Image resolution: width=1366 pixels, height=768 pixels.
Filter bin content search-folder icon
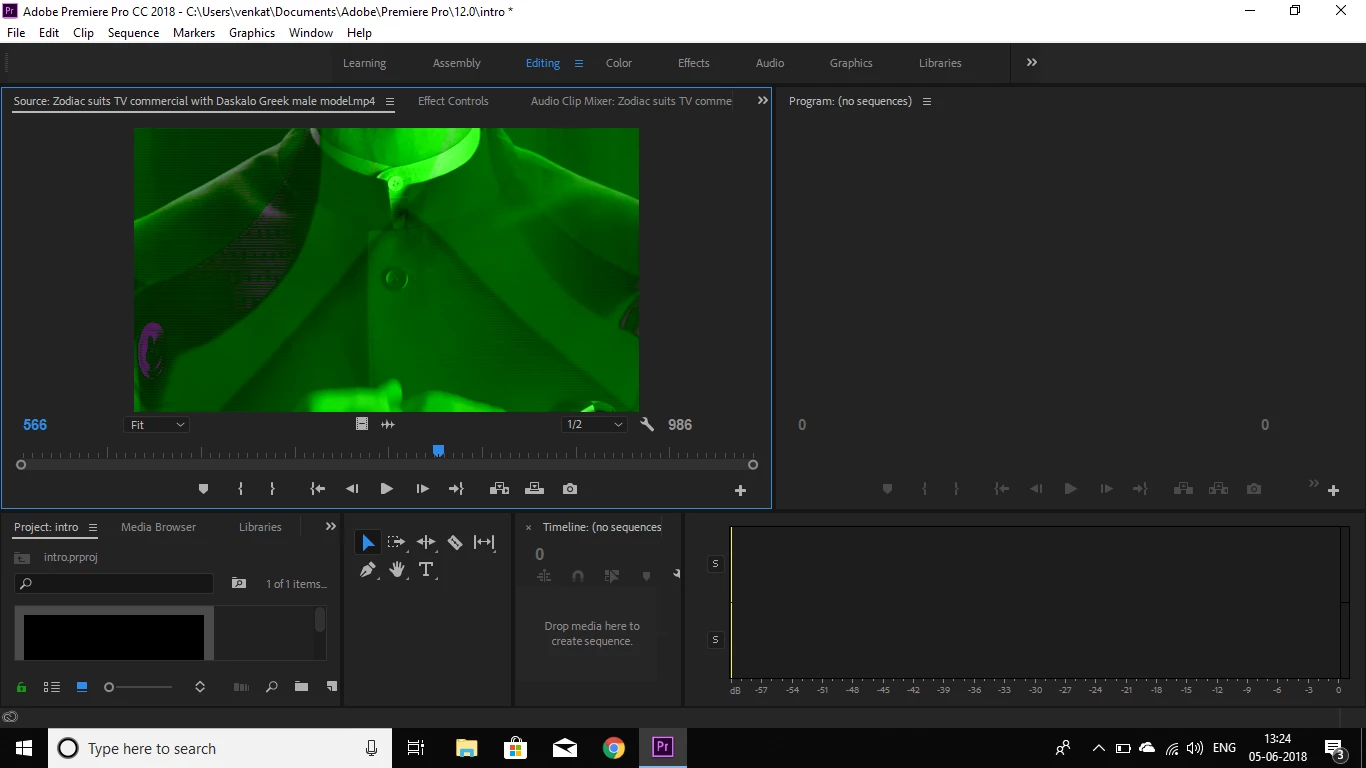239,583
